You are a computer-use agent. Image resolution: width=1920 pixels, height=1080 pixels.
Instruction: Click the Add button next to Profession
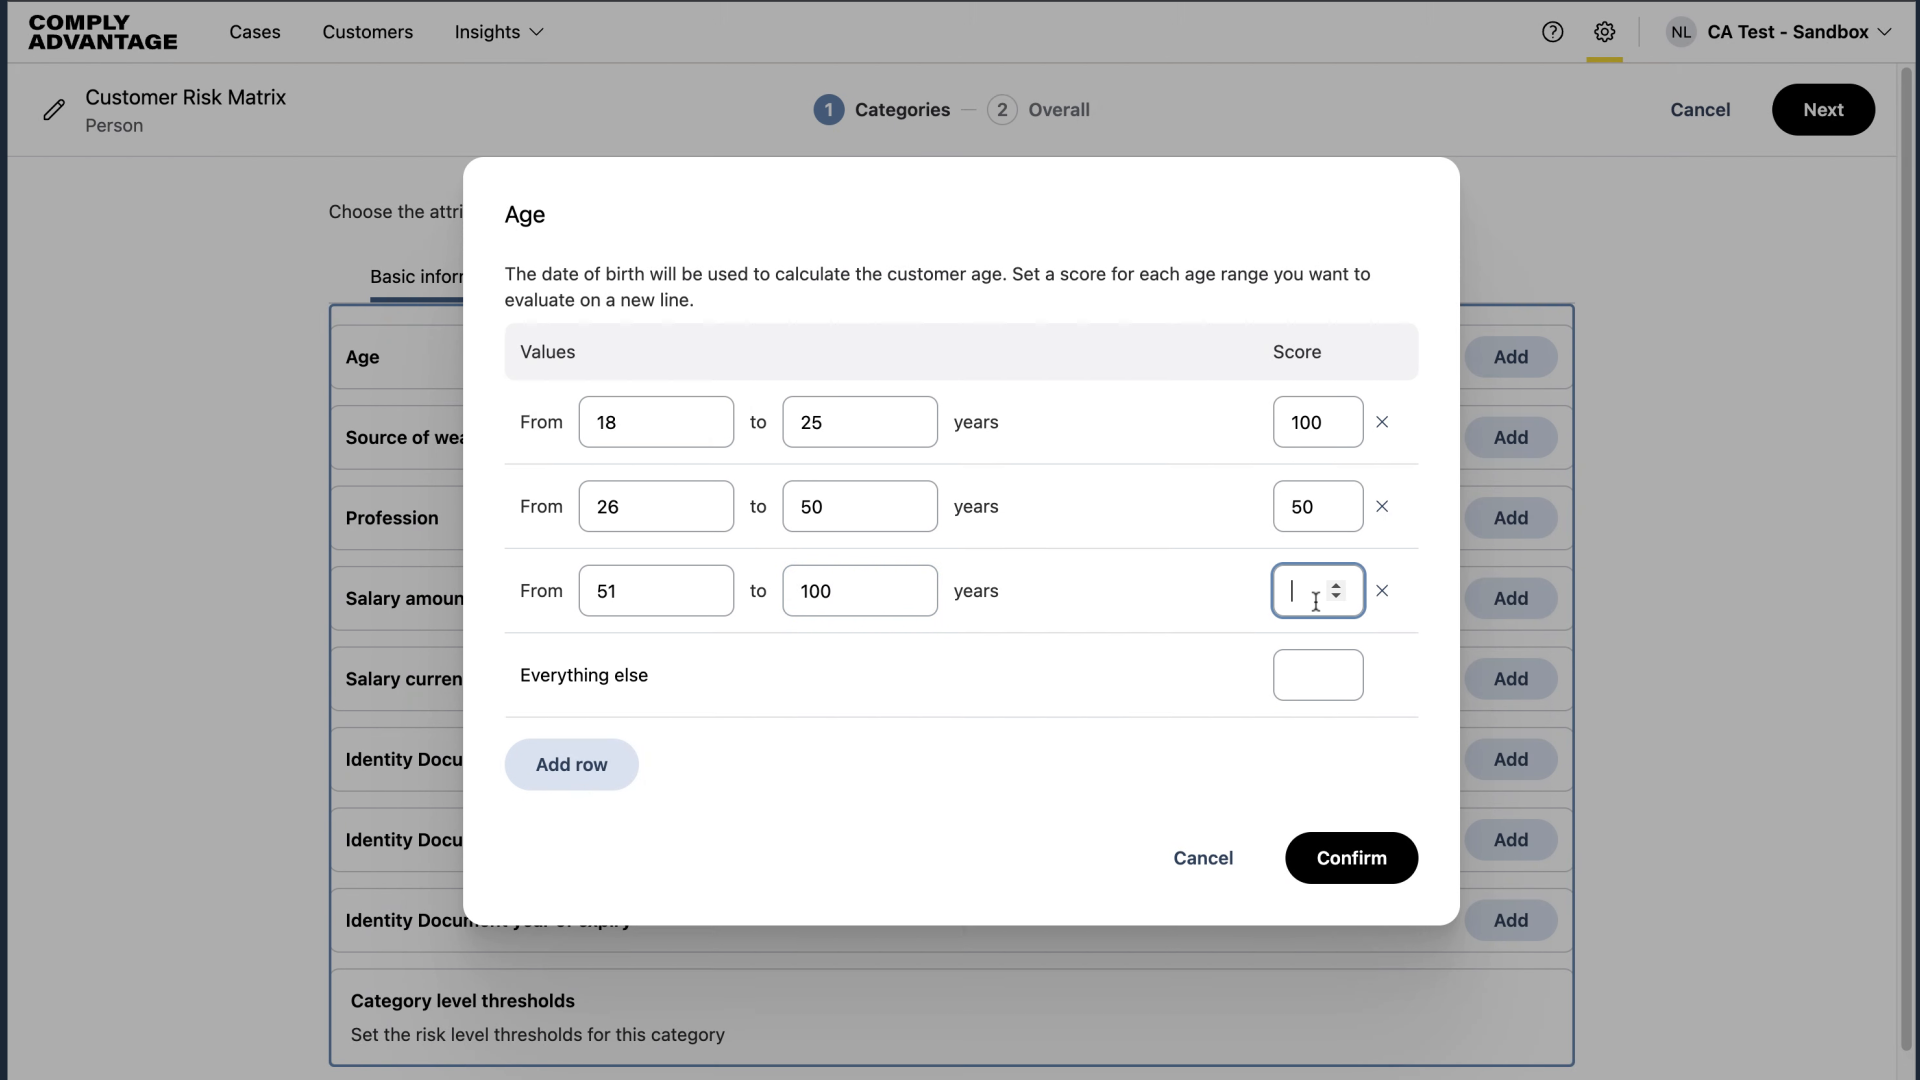pyautogui.click(x=1510, y=517)
